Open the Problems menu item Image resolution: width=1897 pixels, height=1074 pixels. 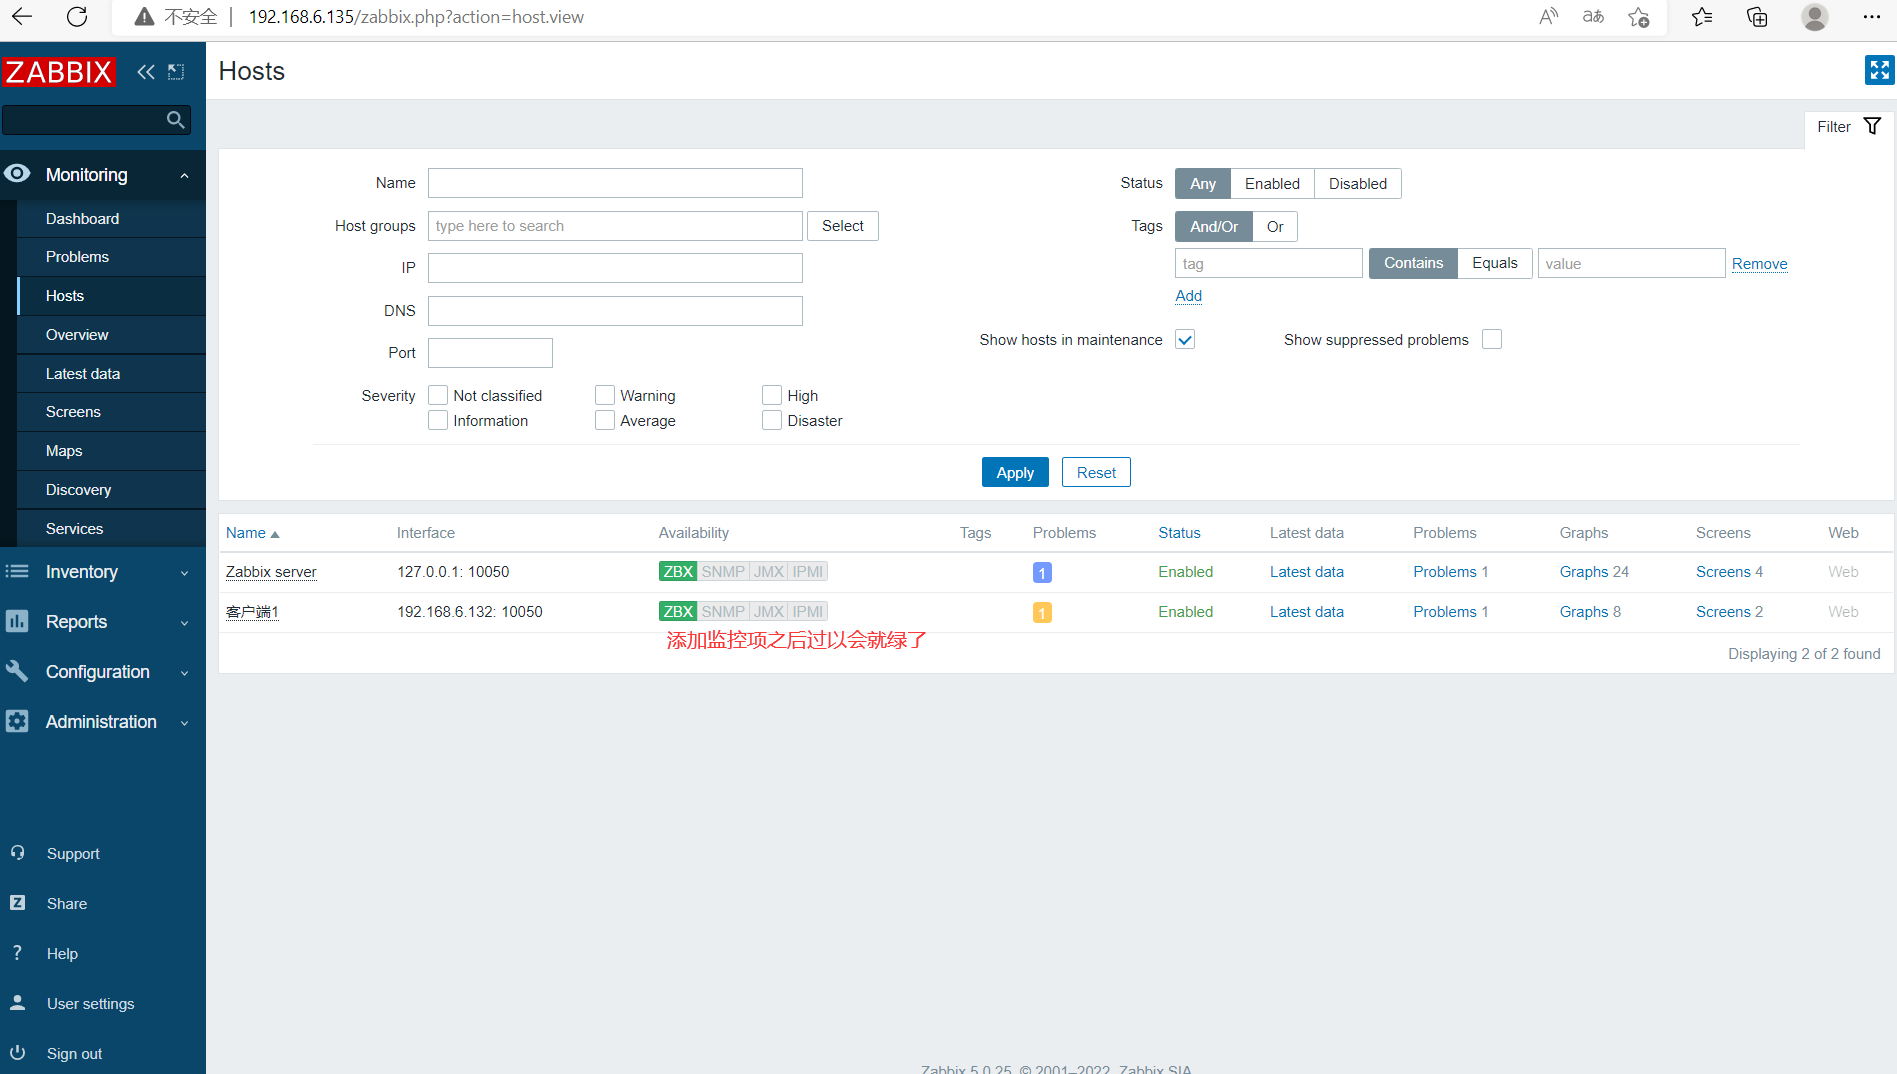pyautogui.click(x=111, y=257)
